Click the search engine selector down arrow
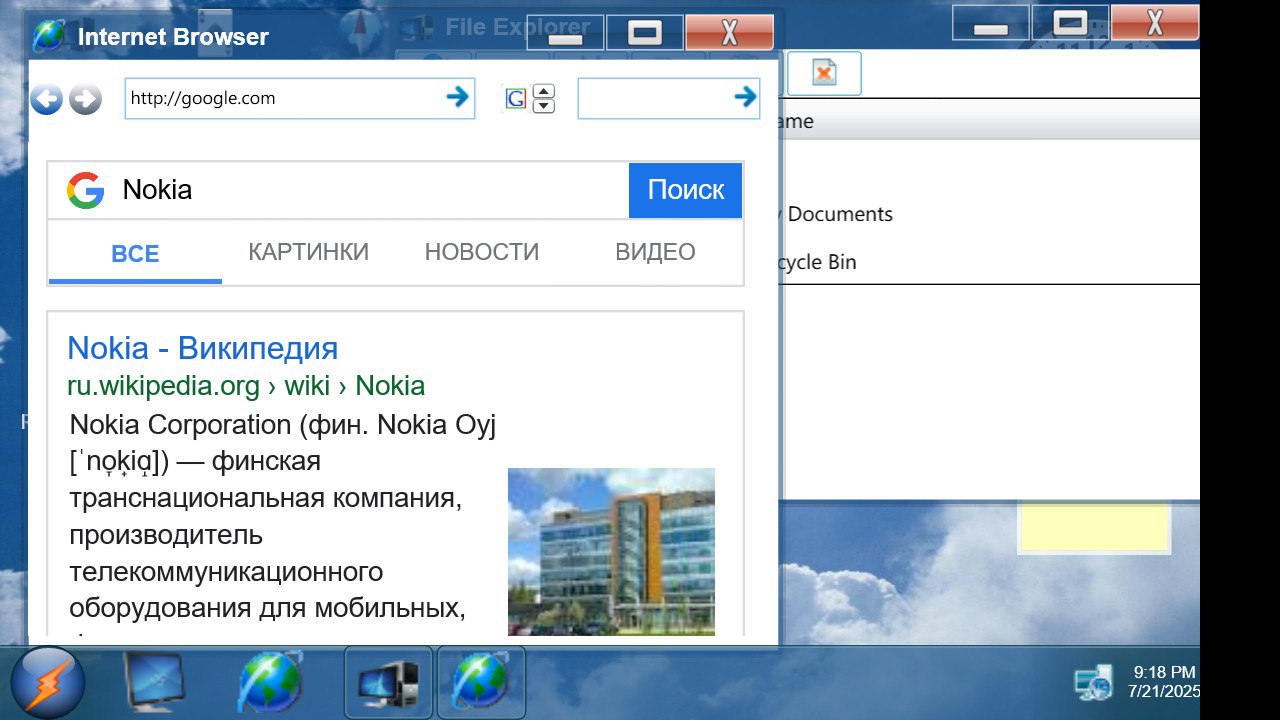Screen dimensions: 1280x720 543,106
